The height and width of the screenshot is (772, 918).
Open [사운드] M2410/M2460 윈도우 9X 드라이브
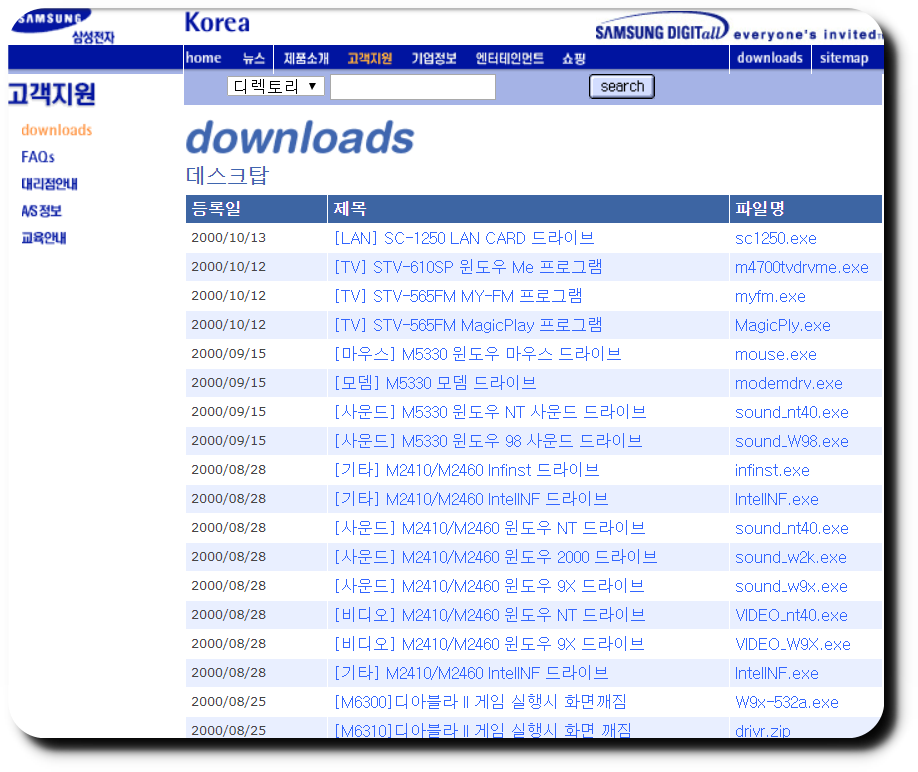pos(489,586)
